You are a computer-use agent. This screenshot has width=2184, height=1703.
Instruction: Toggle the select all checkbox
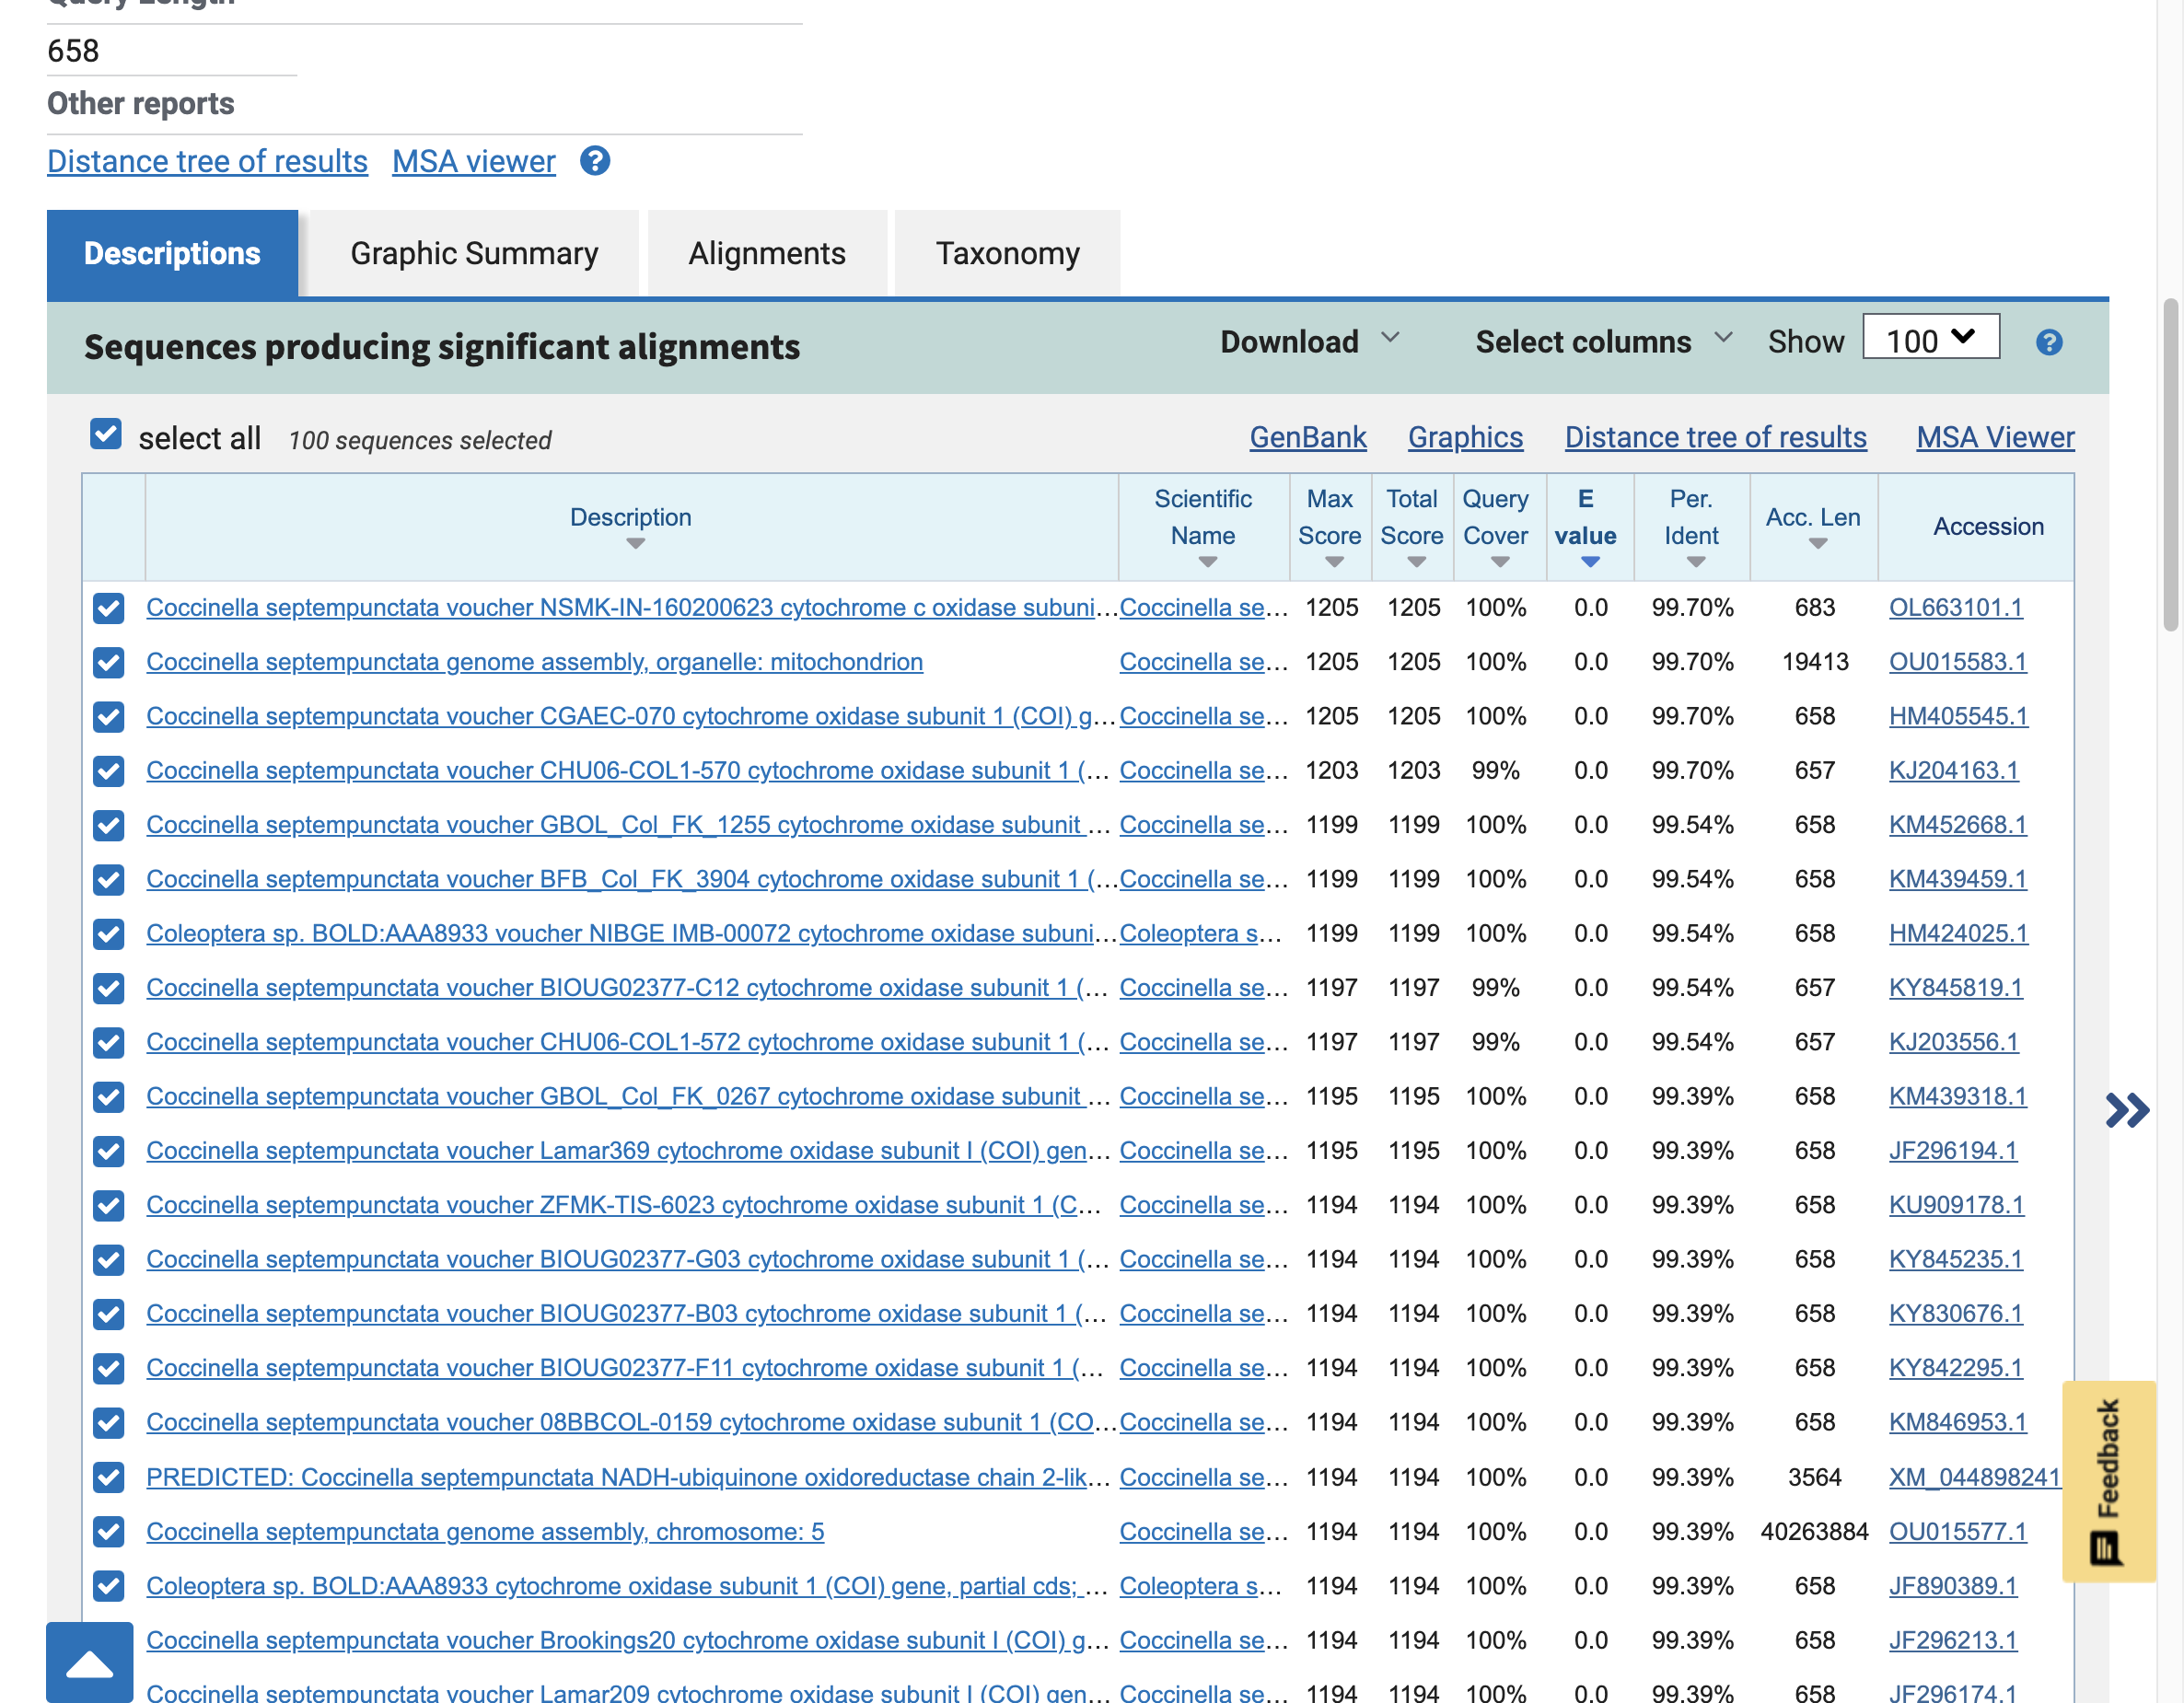pos(106,434)
